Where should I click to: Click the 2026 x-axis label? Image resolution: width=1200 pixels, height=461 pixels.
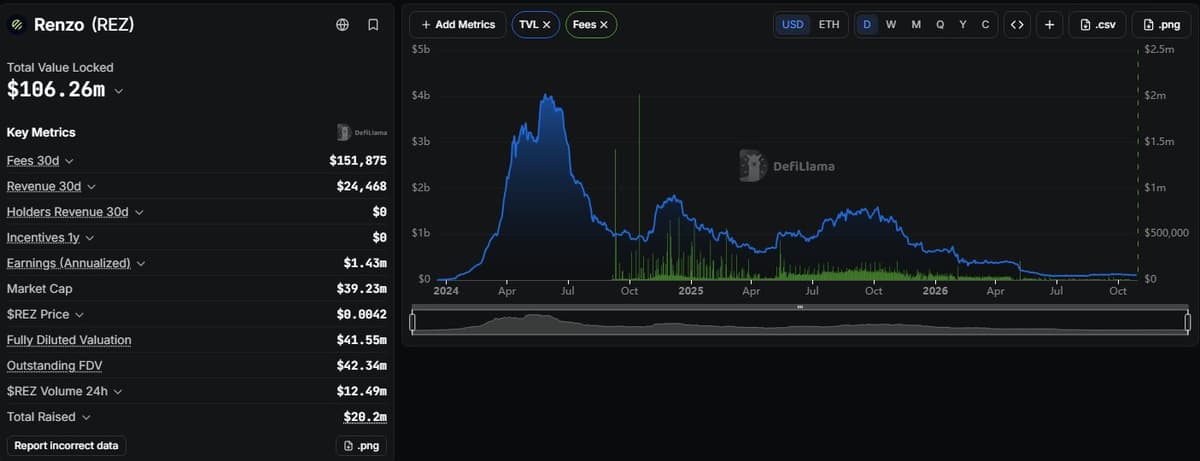(935, 292)
